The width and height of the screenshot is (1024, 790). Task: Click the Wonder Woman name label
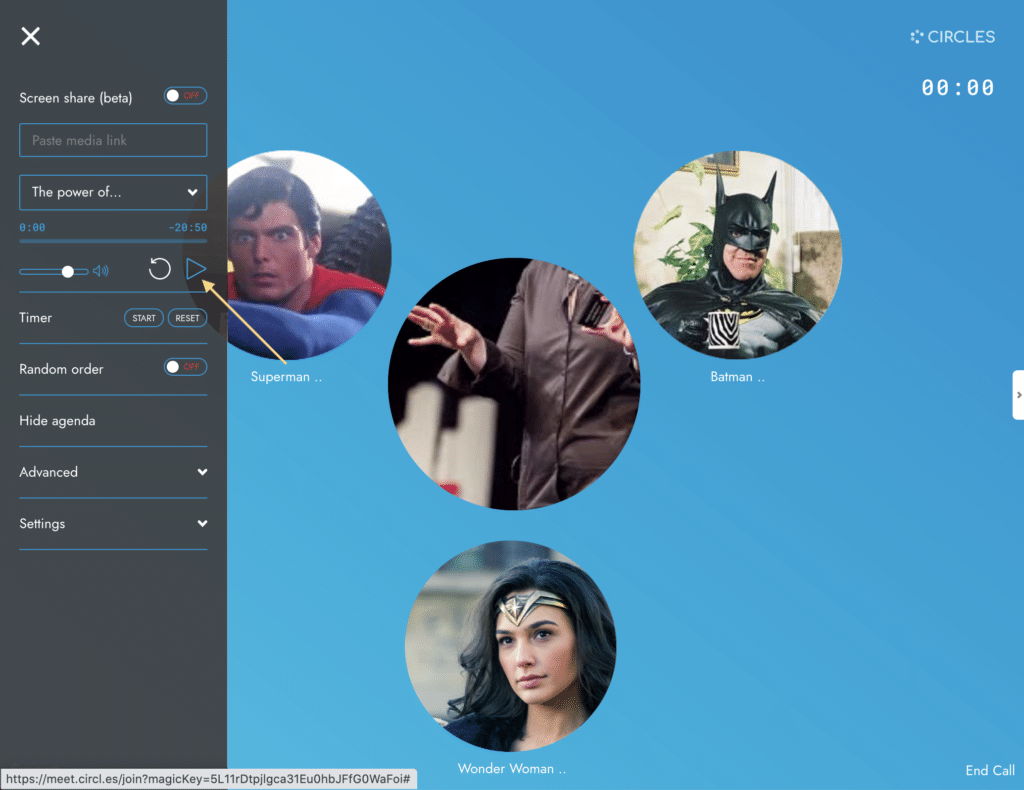pyautogui.click(x=511, y=768)
